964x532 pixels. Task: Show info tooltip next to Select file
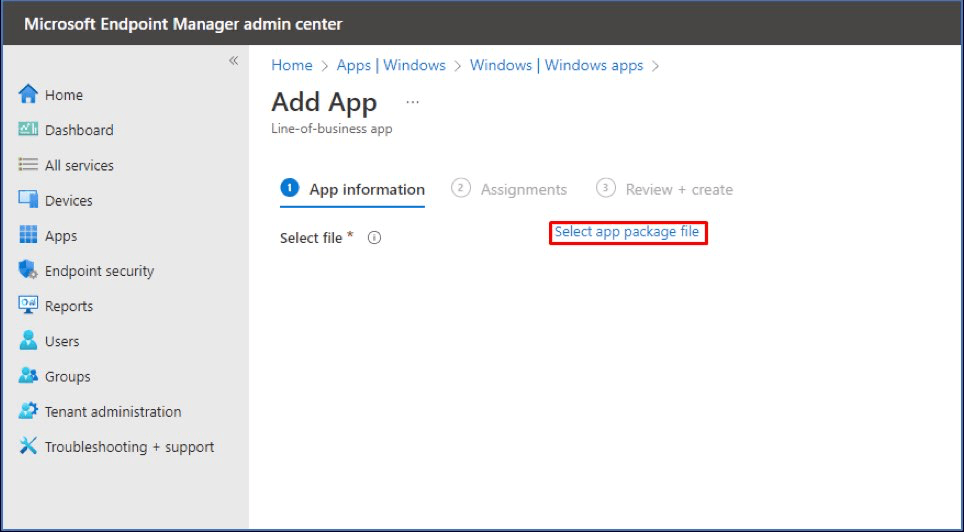click(375, 238)
